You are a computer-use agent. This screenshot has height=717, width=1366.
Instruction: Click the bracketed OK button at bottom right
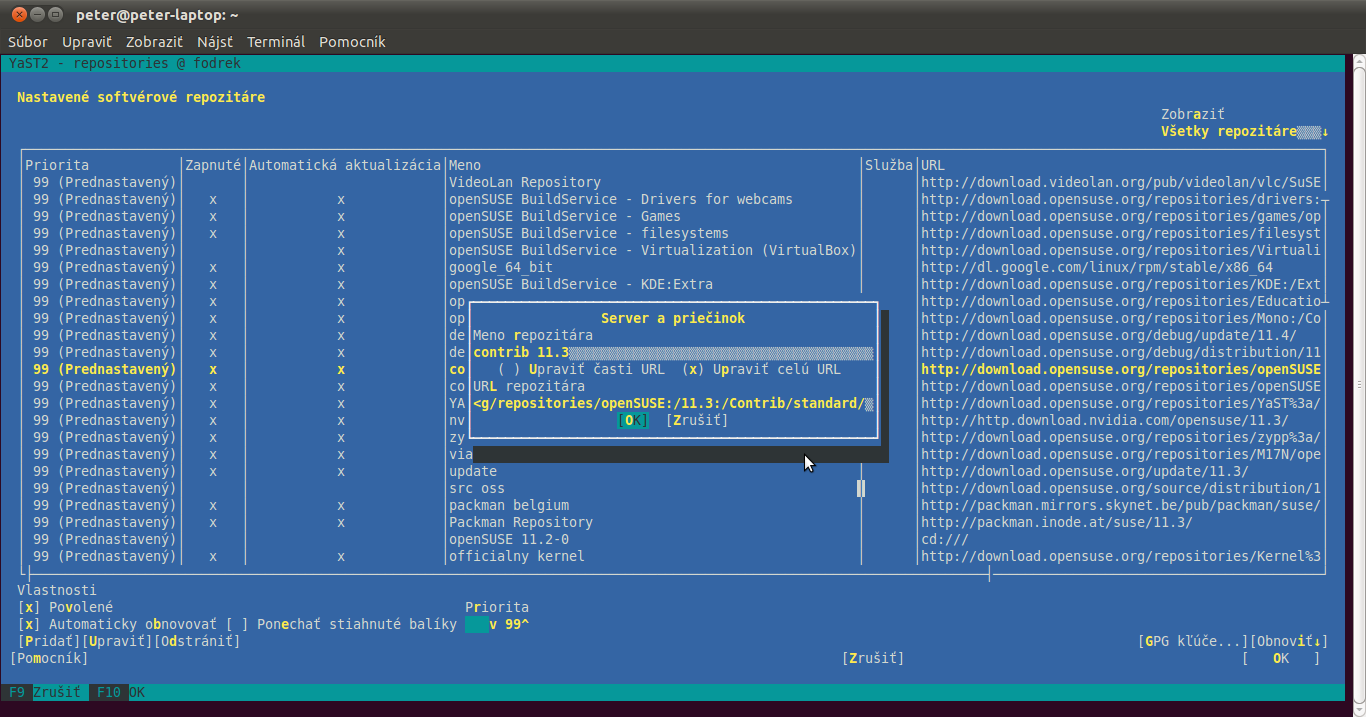click(1281, 658)
